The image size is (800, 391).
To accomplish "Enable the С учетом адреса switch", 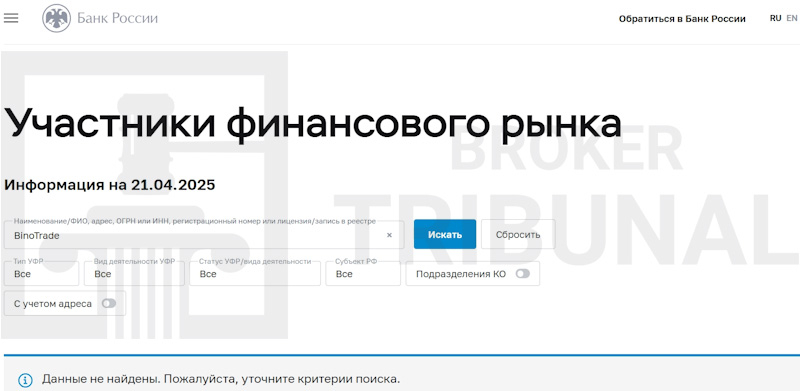I will [109, 304].
